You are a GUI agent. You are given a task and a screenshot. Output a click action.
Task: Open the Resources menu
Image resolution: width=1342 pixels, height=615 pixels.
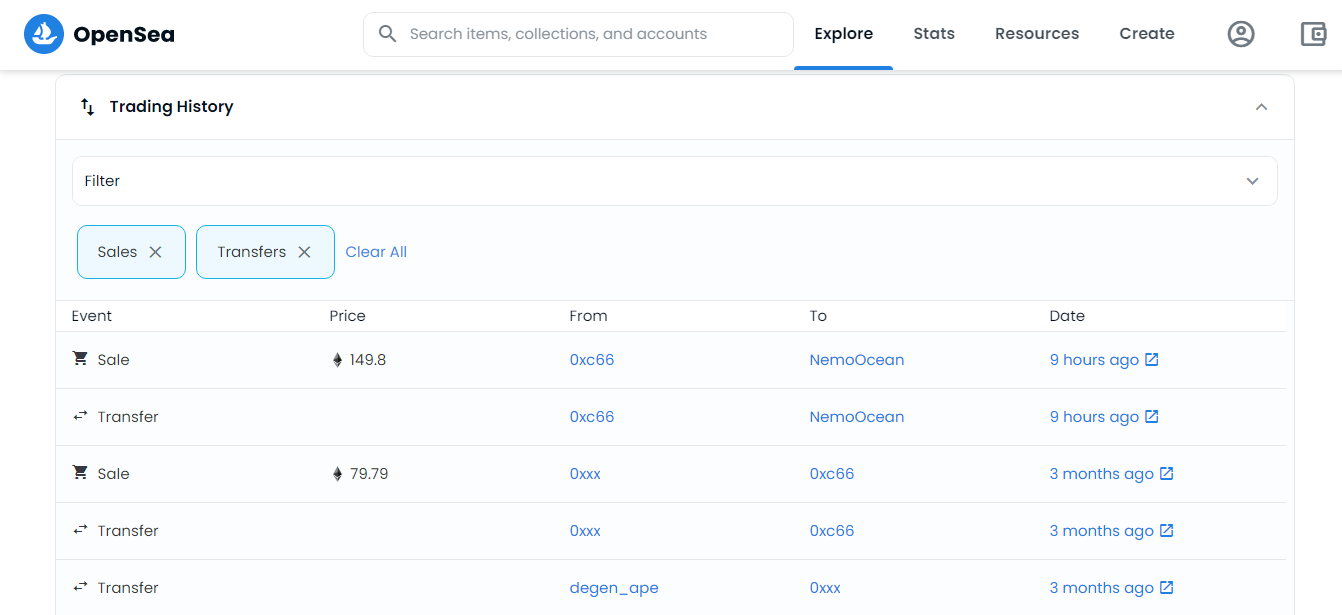[x=1037, y=34]
